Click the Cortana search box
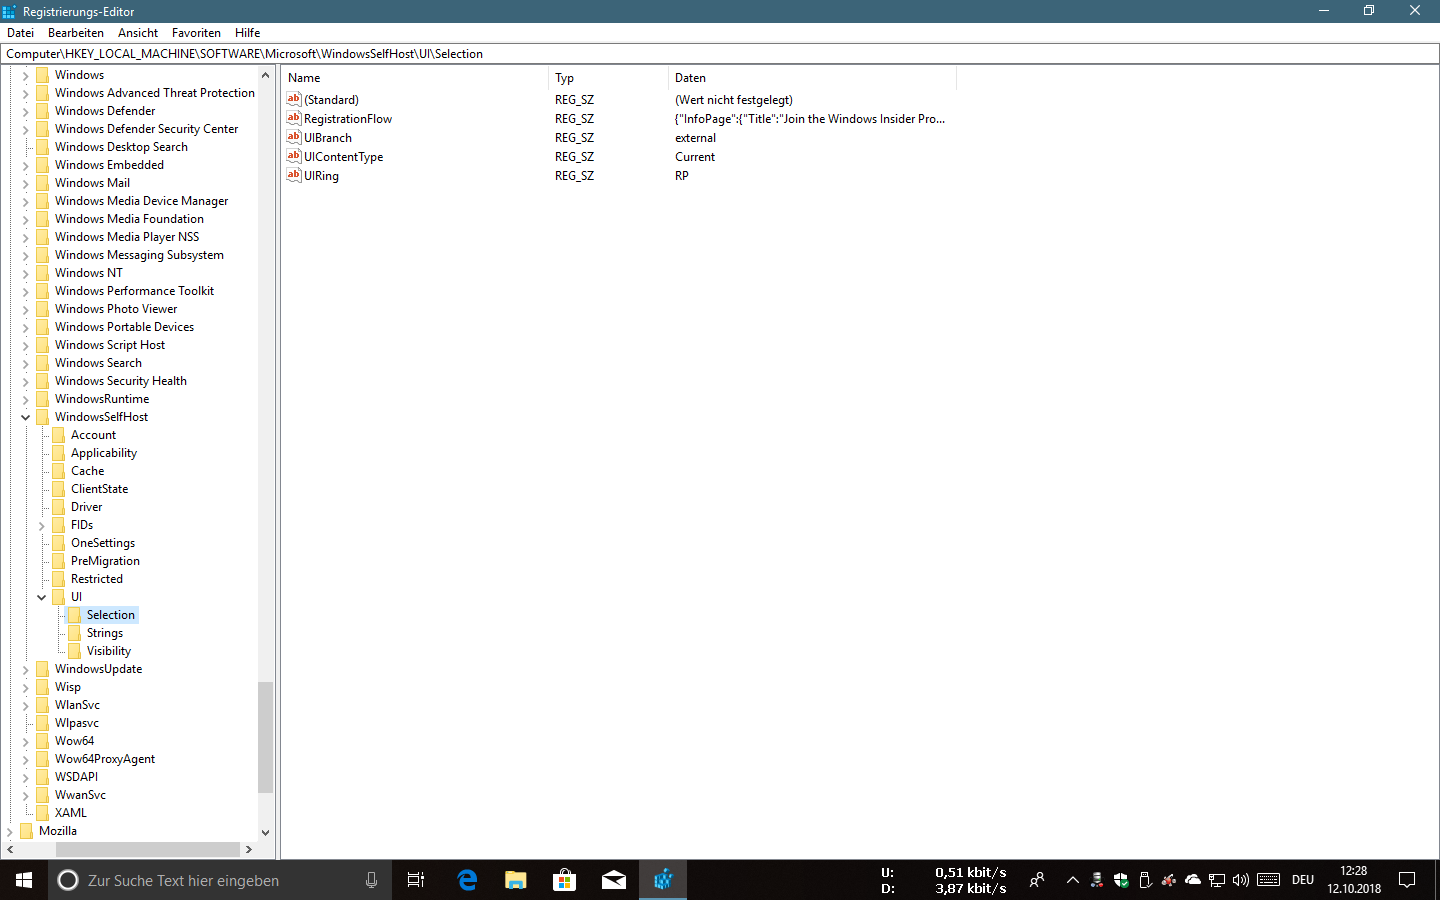The image size is (1440, 900). click(220, 880)
